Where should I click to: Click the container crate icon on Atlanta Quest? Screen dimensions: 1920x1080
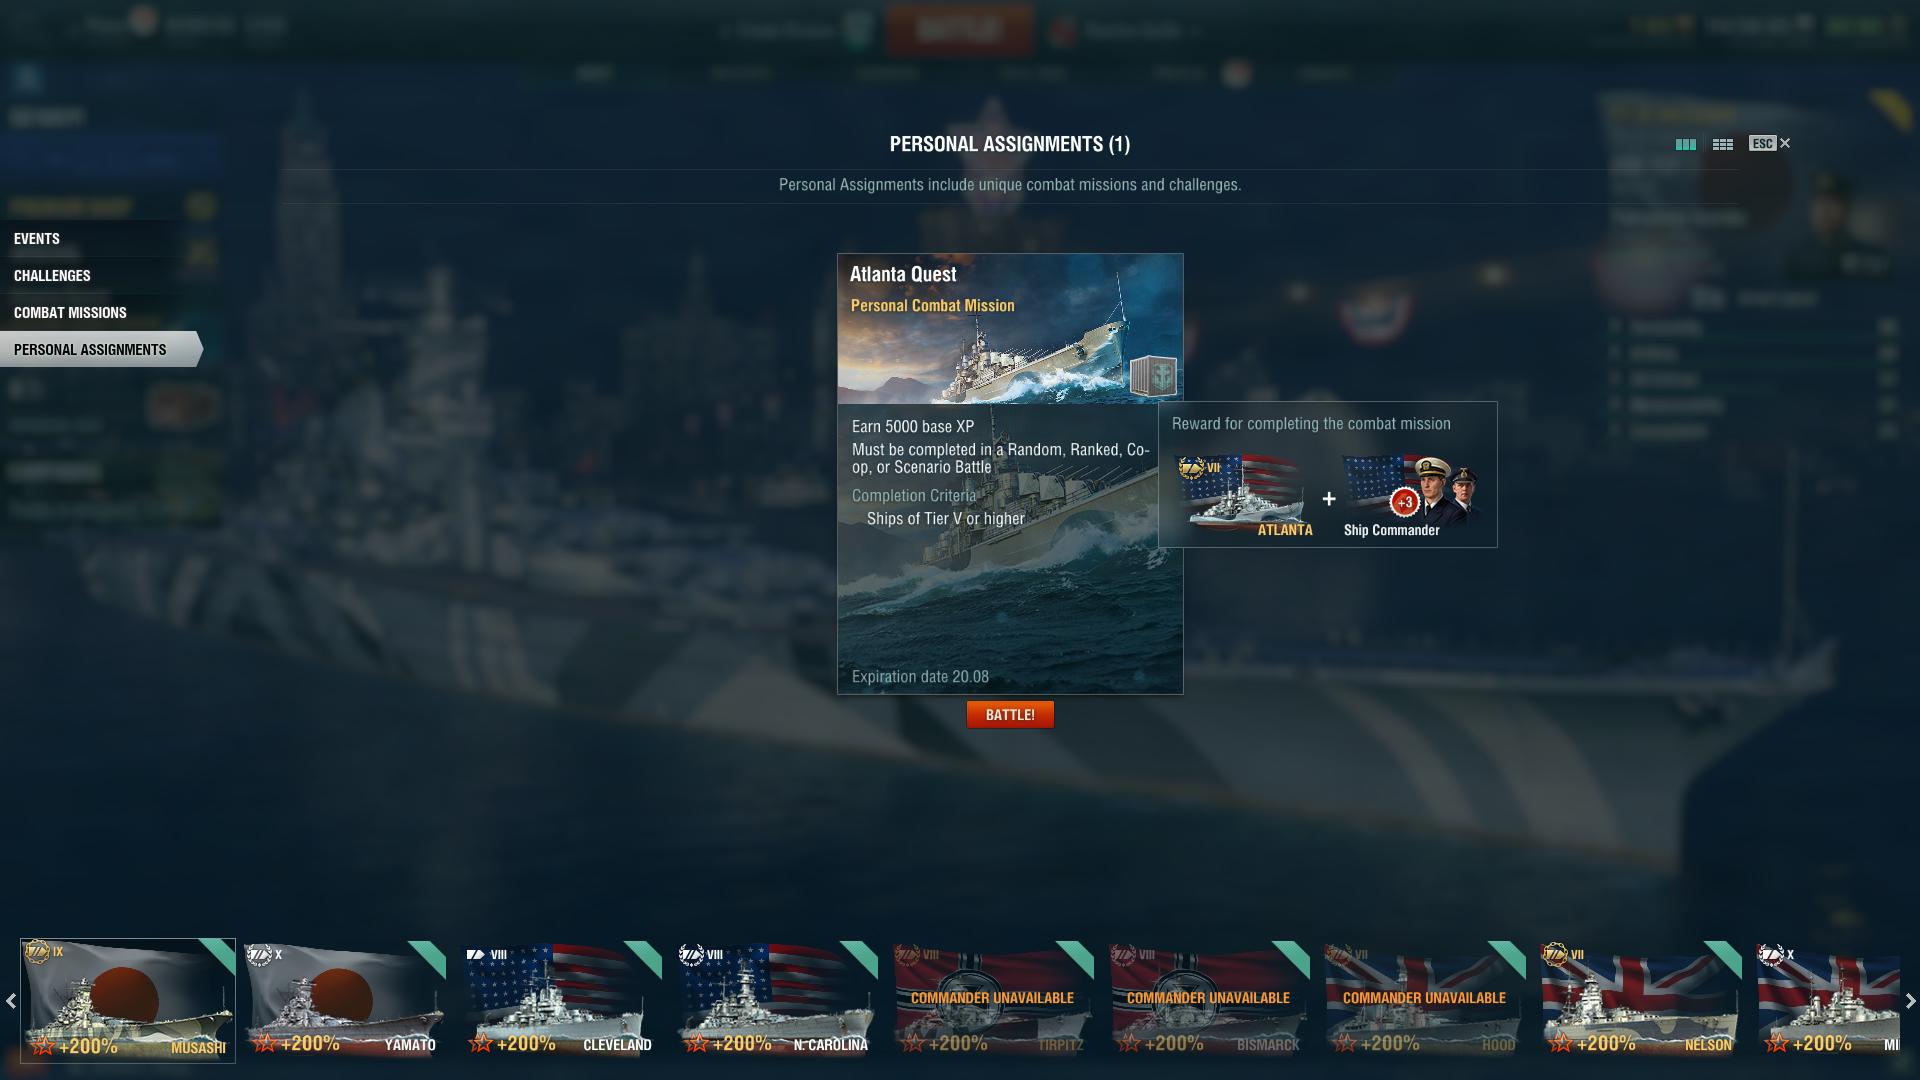tap(1153, 376)
